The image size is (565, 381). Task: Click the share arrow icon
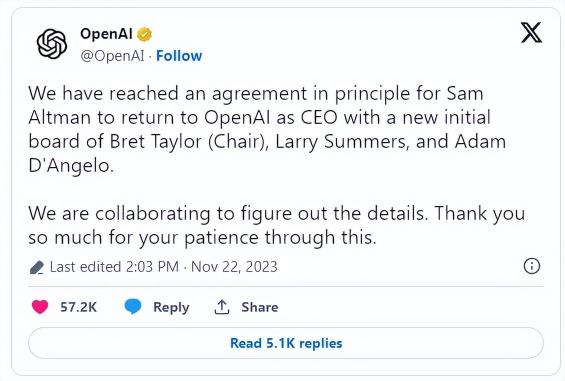(222, 307)
